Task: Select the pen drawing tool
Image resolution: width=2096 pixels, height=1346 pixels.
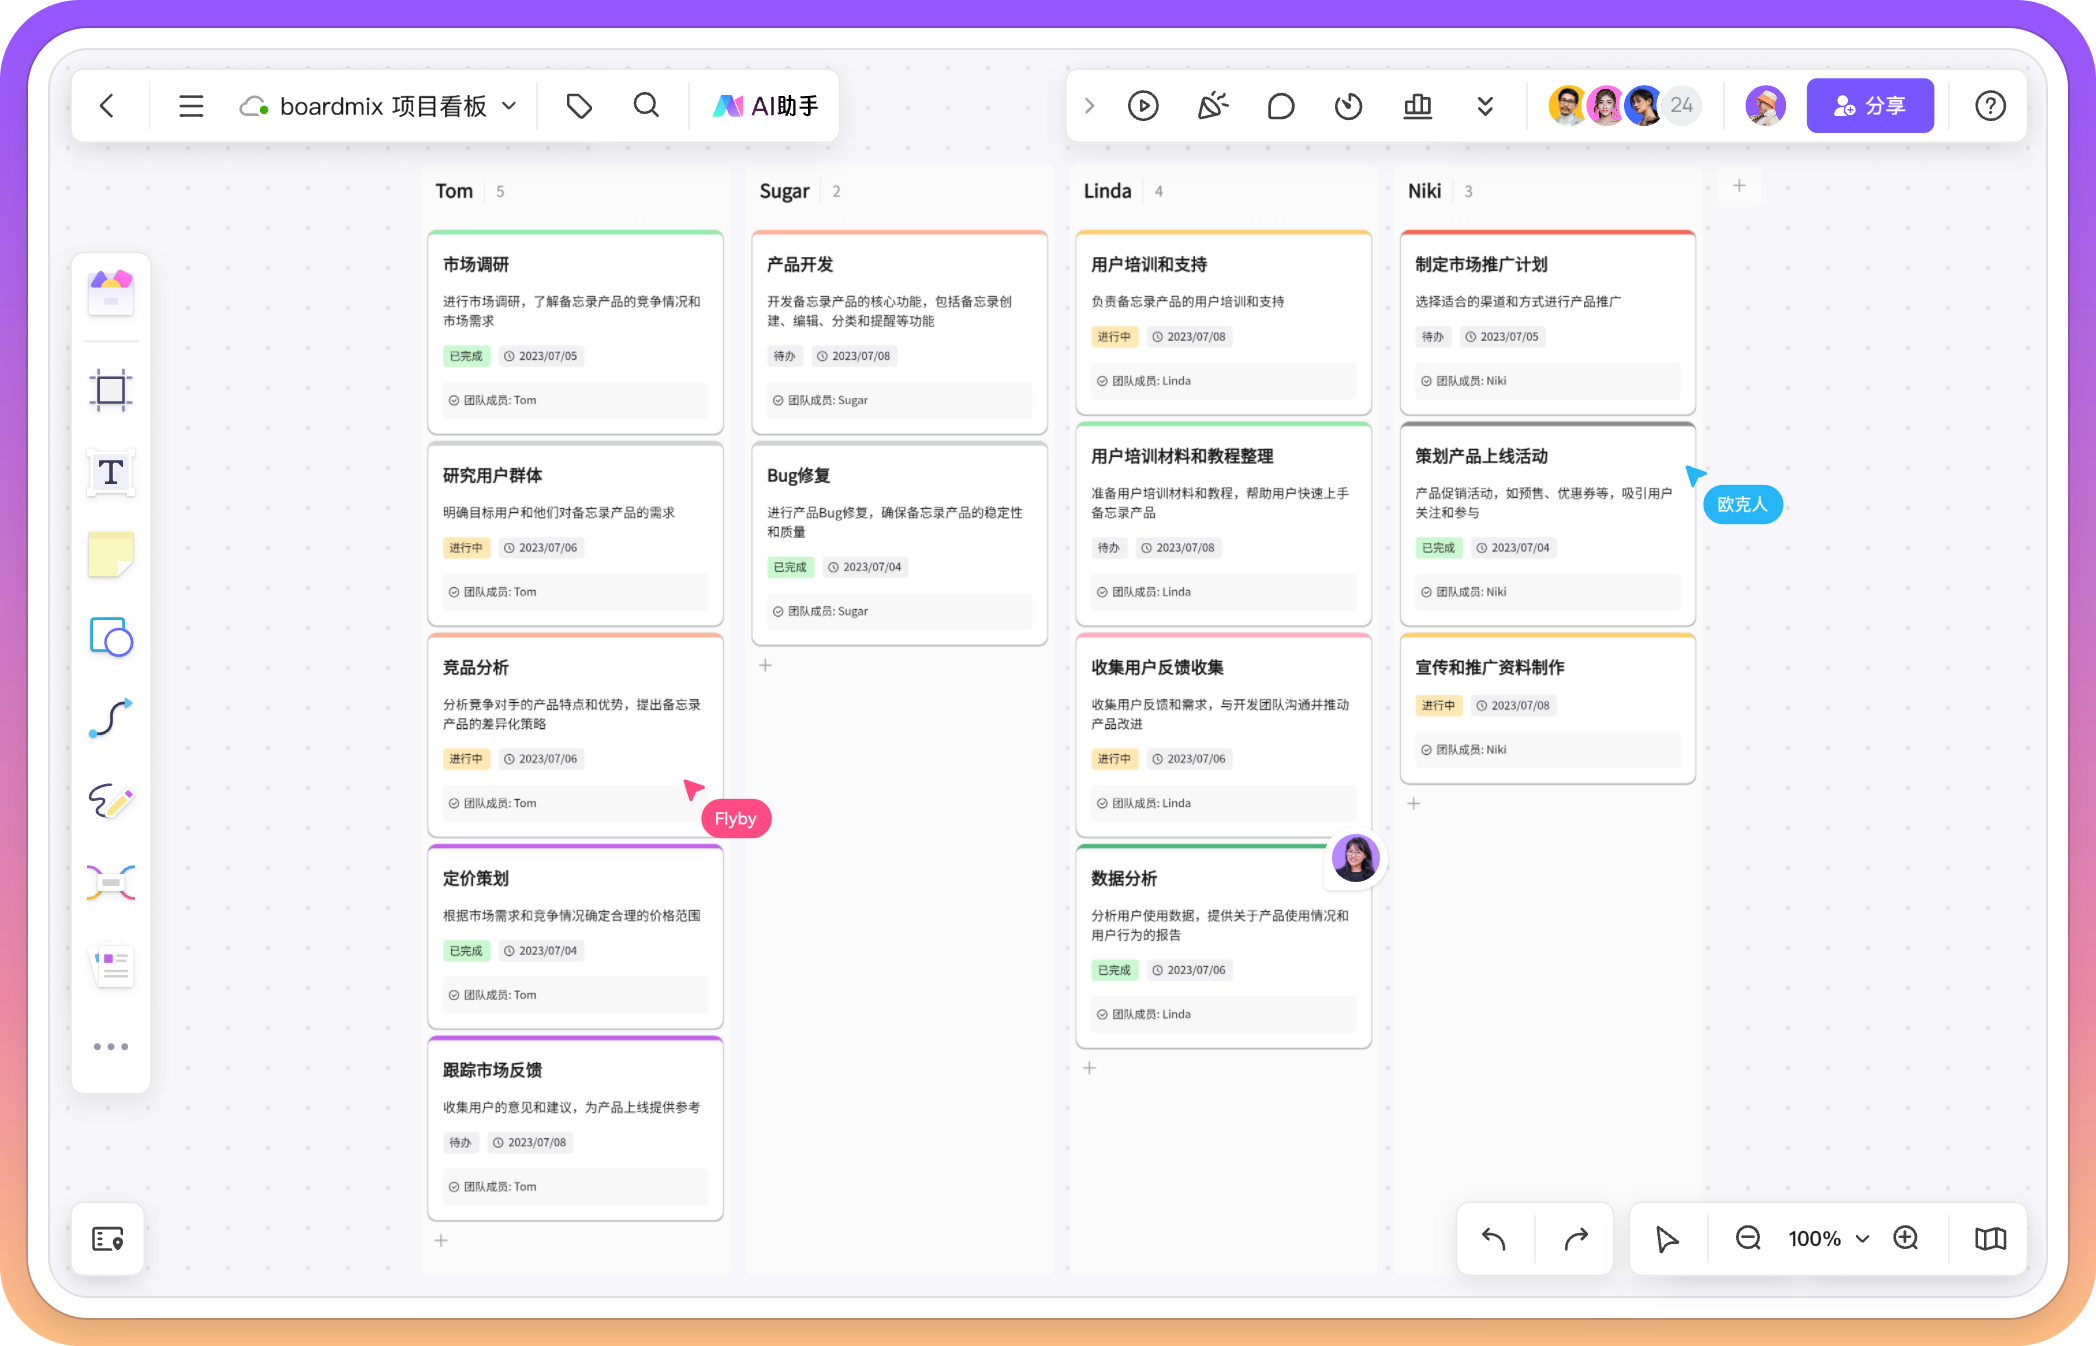Action: pyautogui.click(x=111, y=800)
